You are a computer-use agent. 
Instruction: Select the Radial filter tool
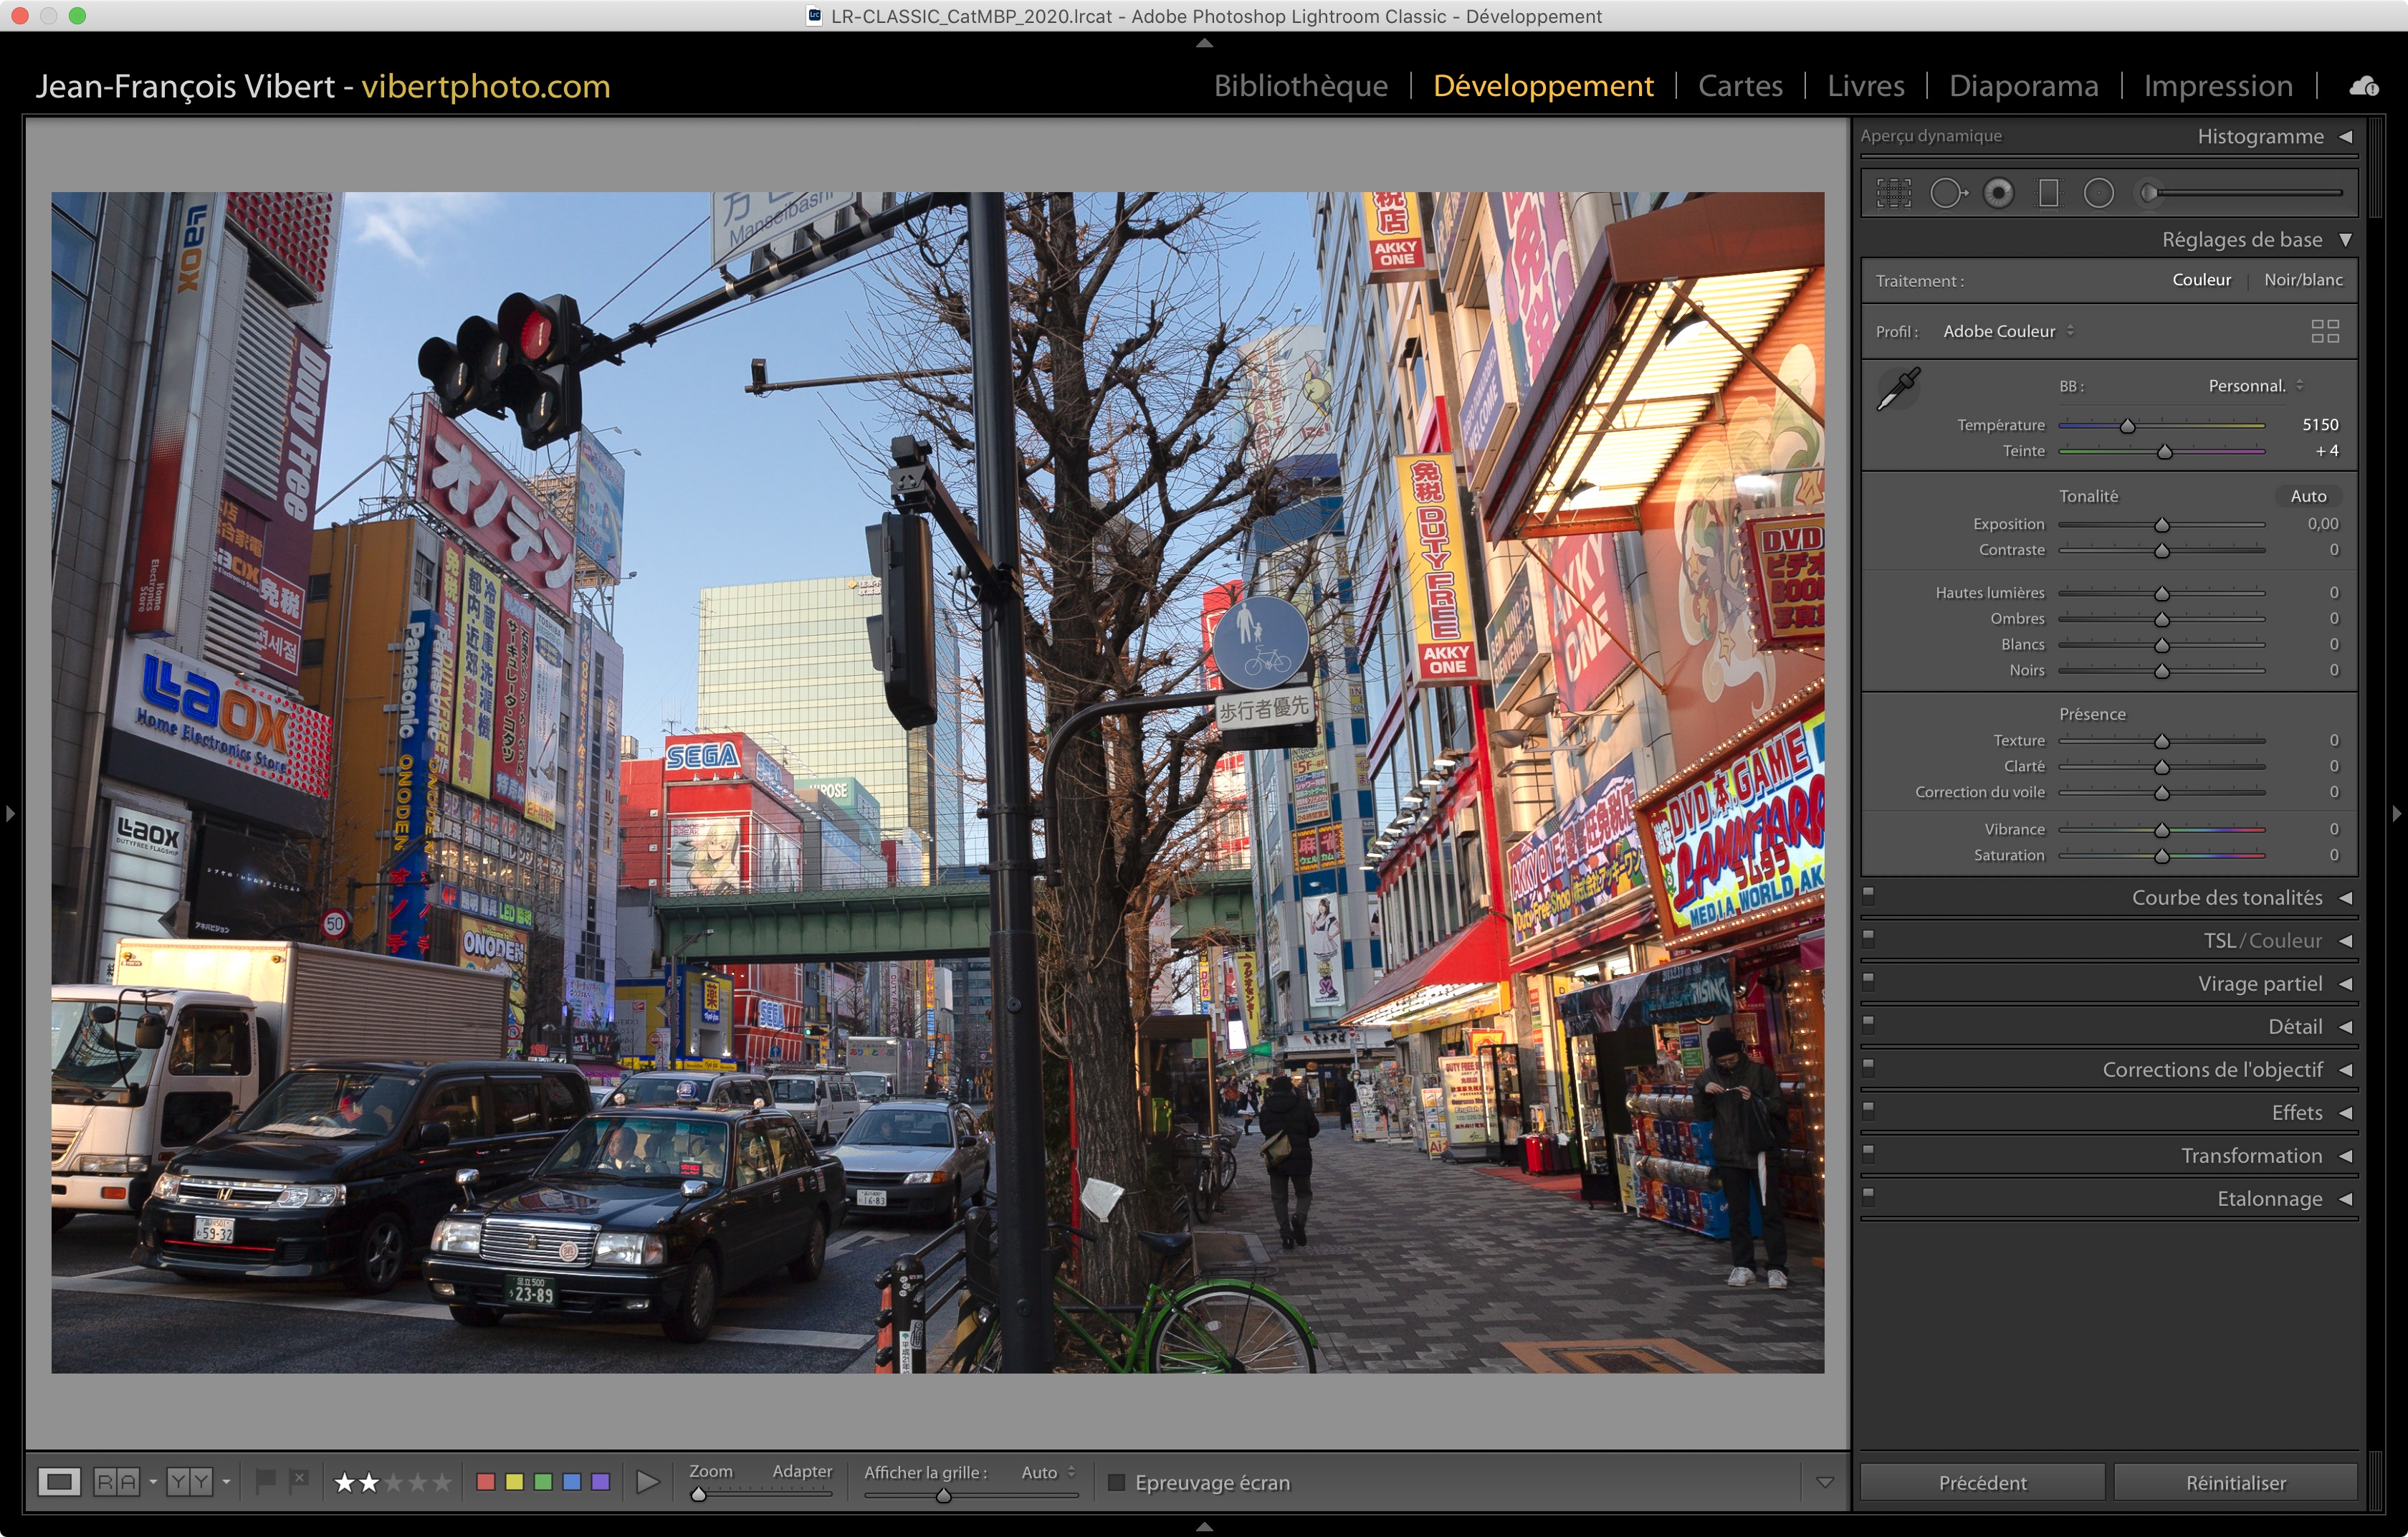pyautogui.click(x=2098, y=193)
